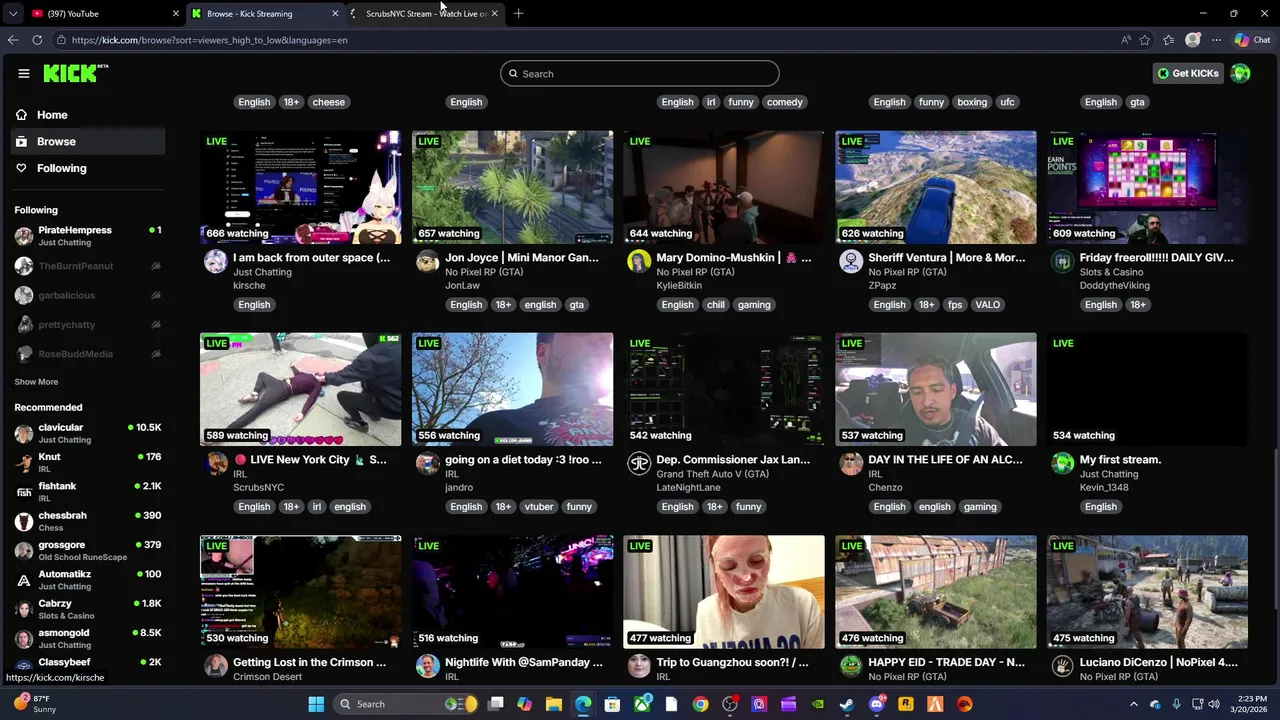Open kirsche's channel avatar

click(215, 262)
